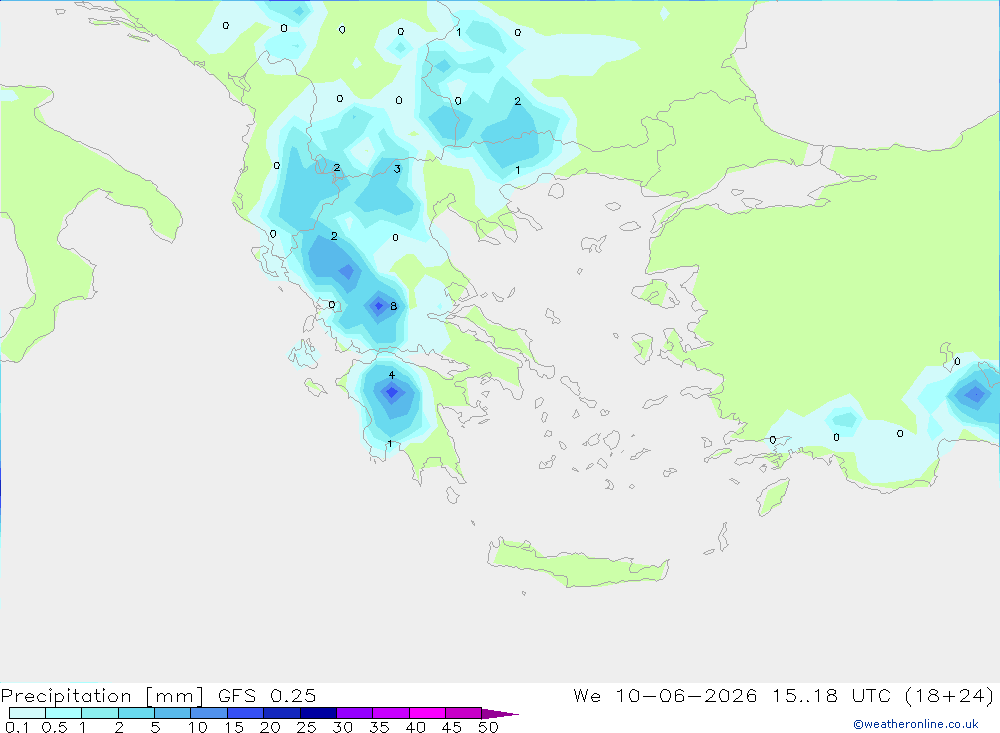Click the '25' legend scale label
Image resolution: width=1000 pixels, height=733 pixels.
click(x=306, y=727)
